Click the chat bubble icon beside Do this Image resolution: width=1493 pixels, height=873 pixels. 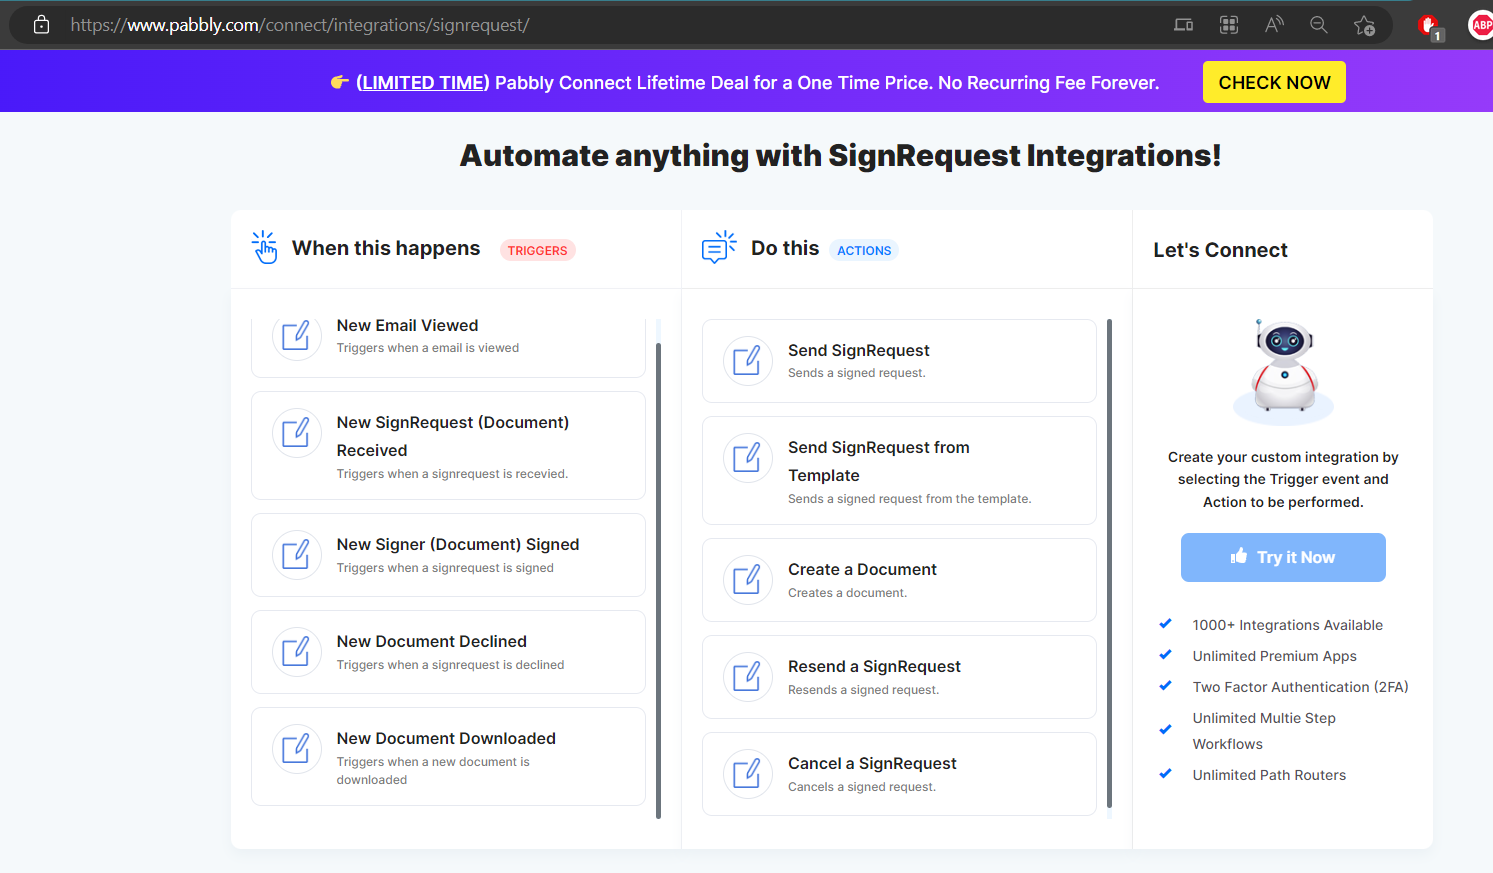coord(719,247)
